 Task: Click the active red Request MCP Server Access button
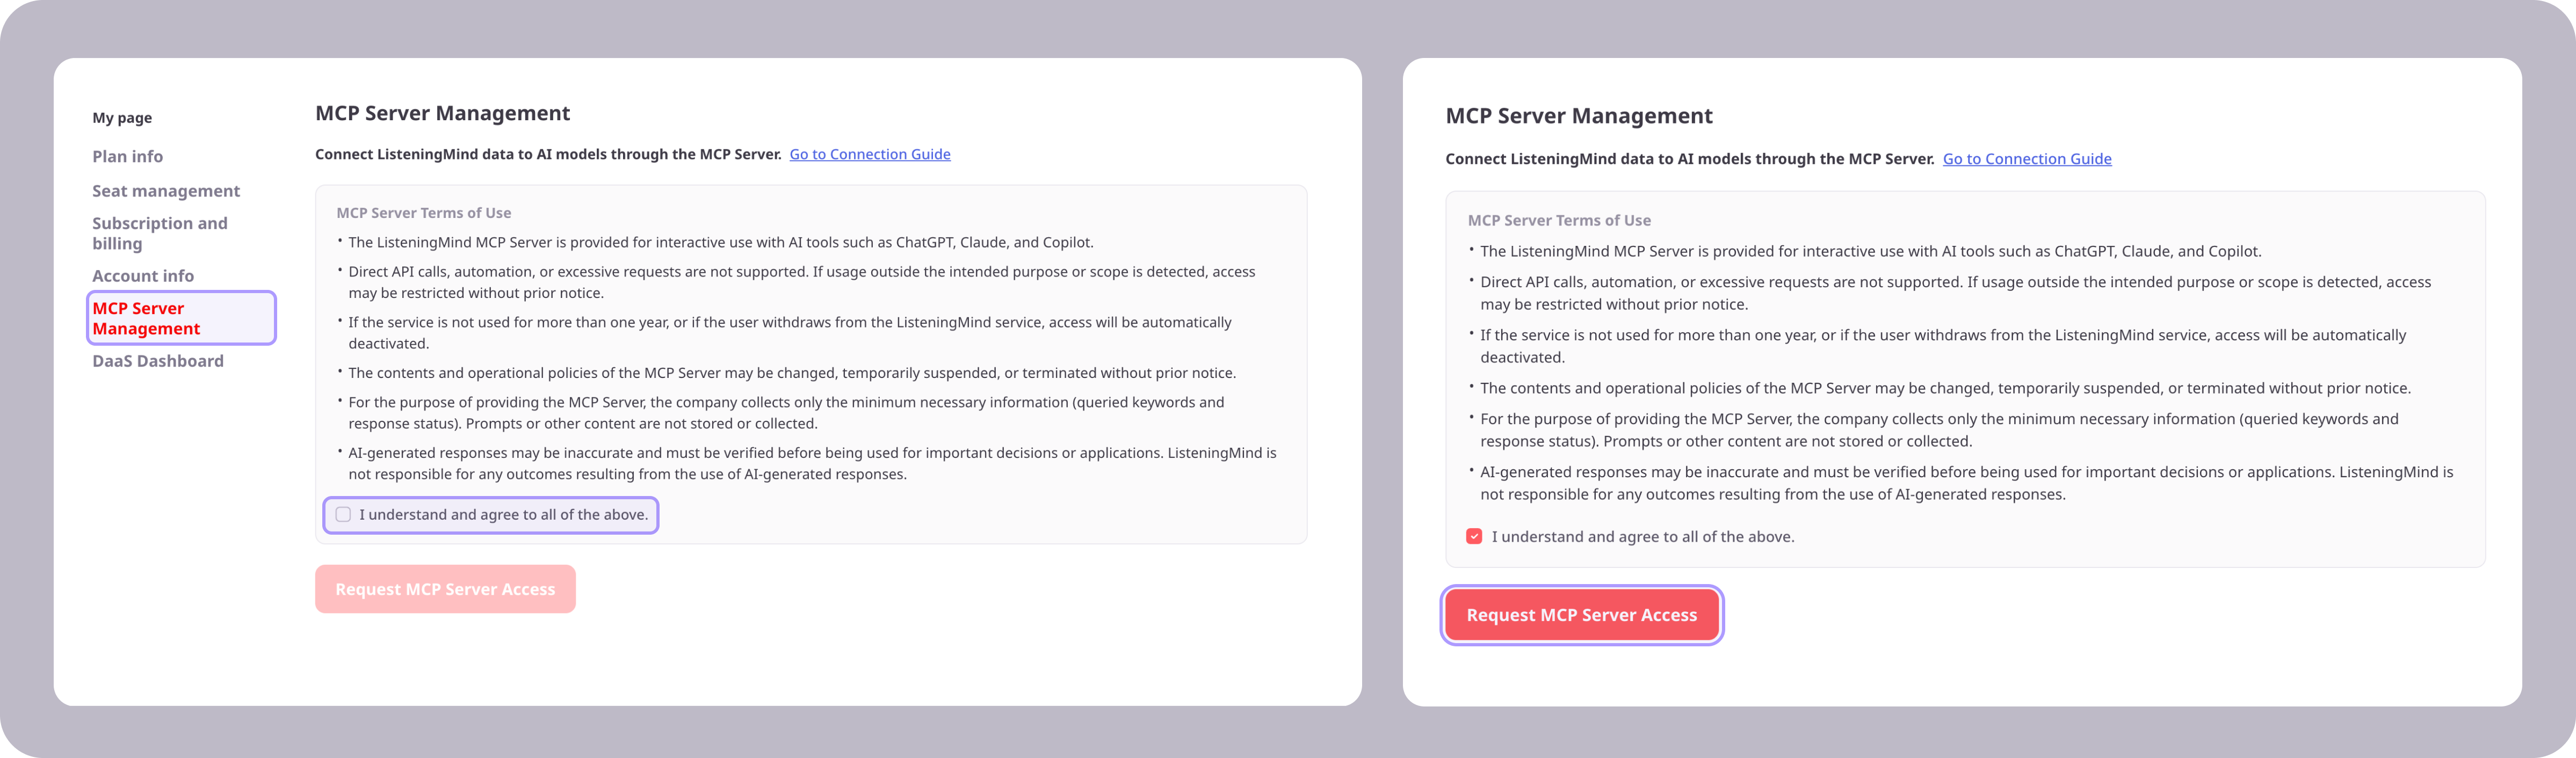(x=1582, y=615)
